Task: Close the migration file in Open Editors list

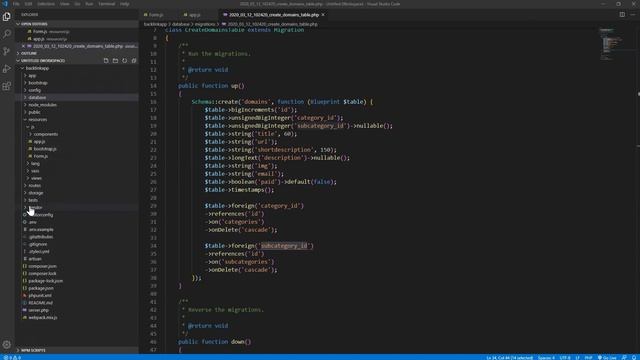Action: (23, 46)
